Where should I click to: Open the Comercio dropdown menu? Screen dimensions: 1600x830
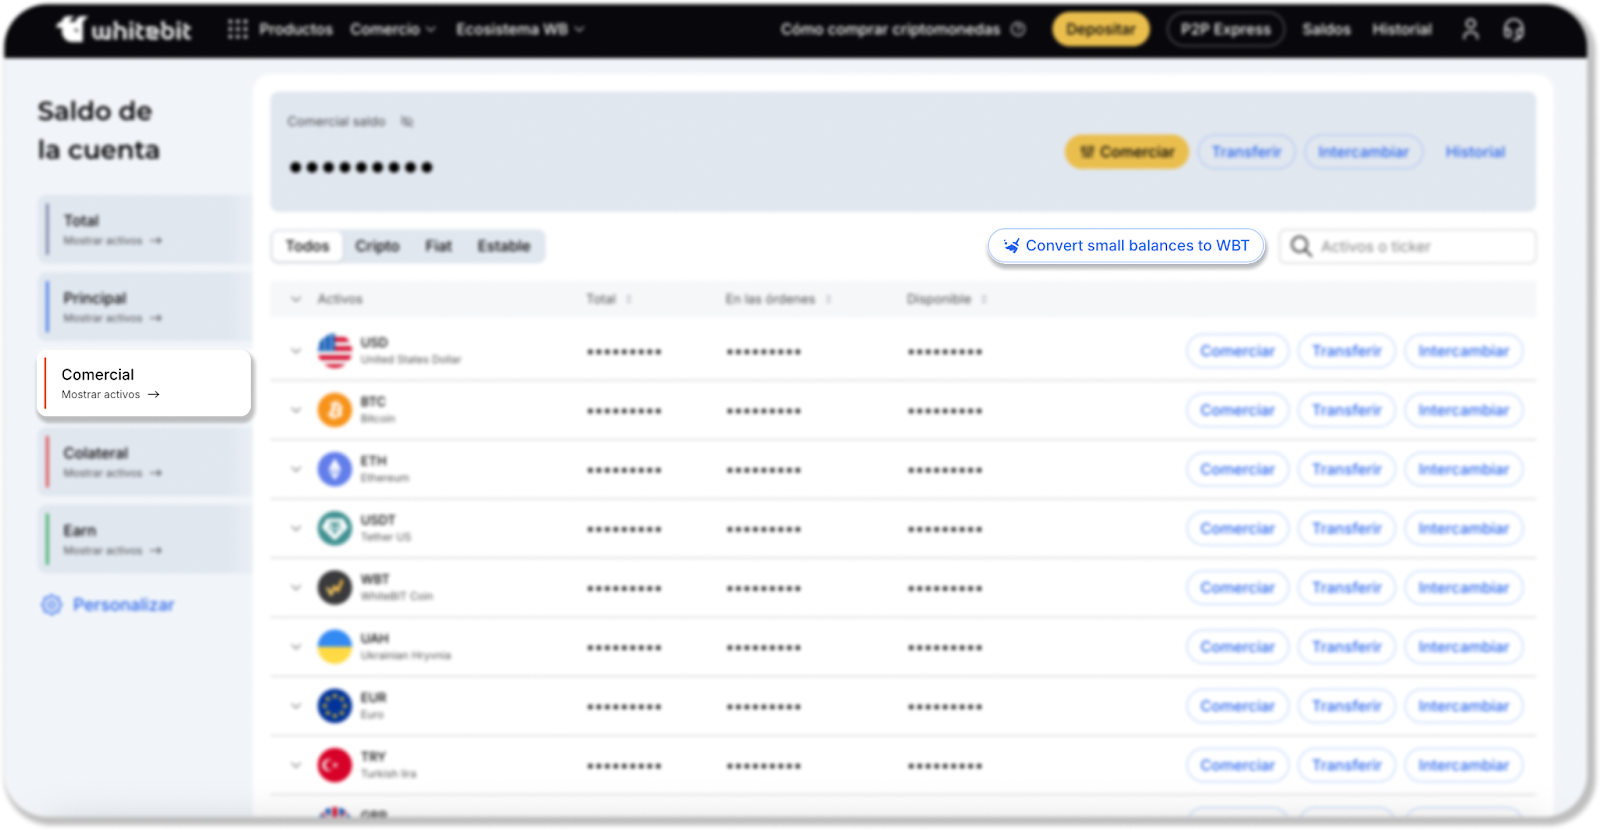click(393, 29)
